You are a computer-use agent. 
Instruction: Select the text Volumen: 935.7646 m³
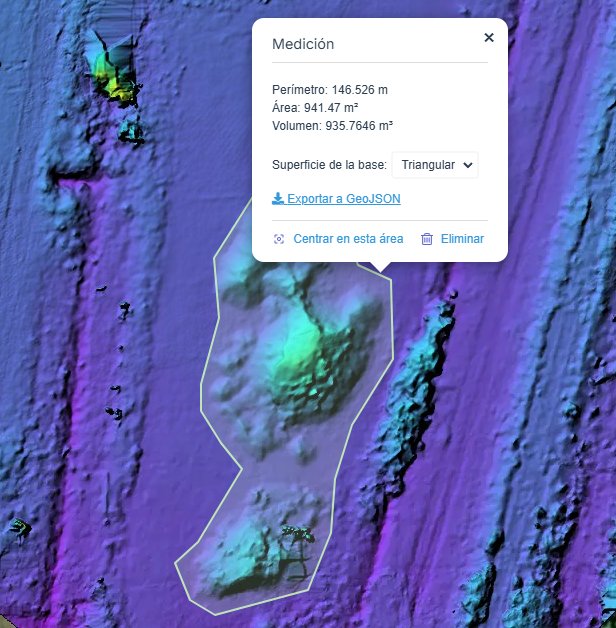332,126
